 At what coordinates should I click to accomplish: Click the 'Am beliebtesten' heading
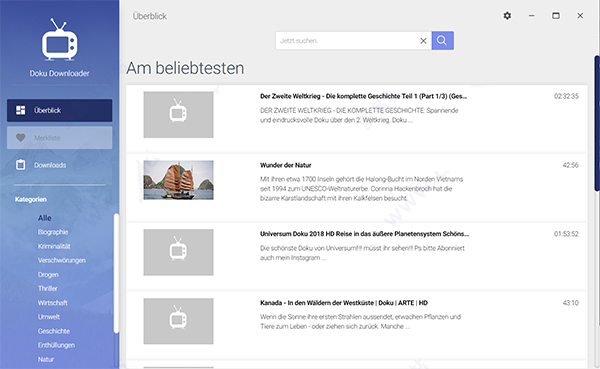185,68
